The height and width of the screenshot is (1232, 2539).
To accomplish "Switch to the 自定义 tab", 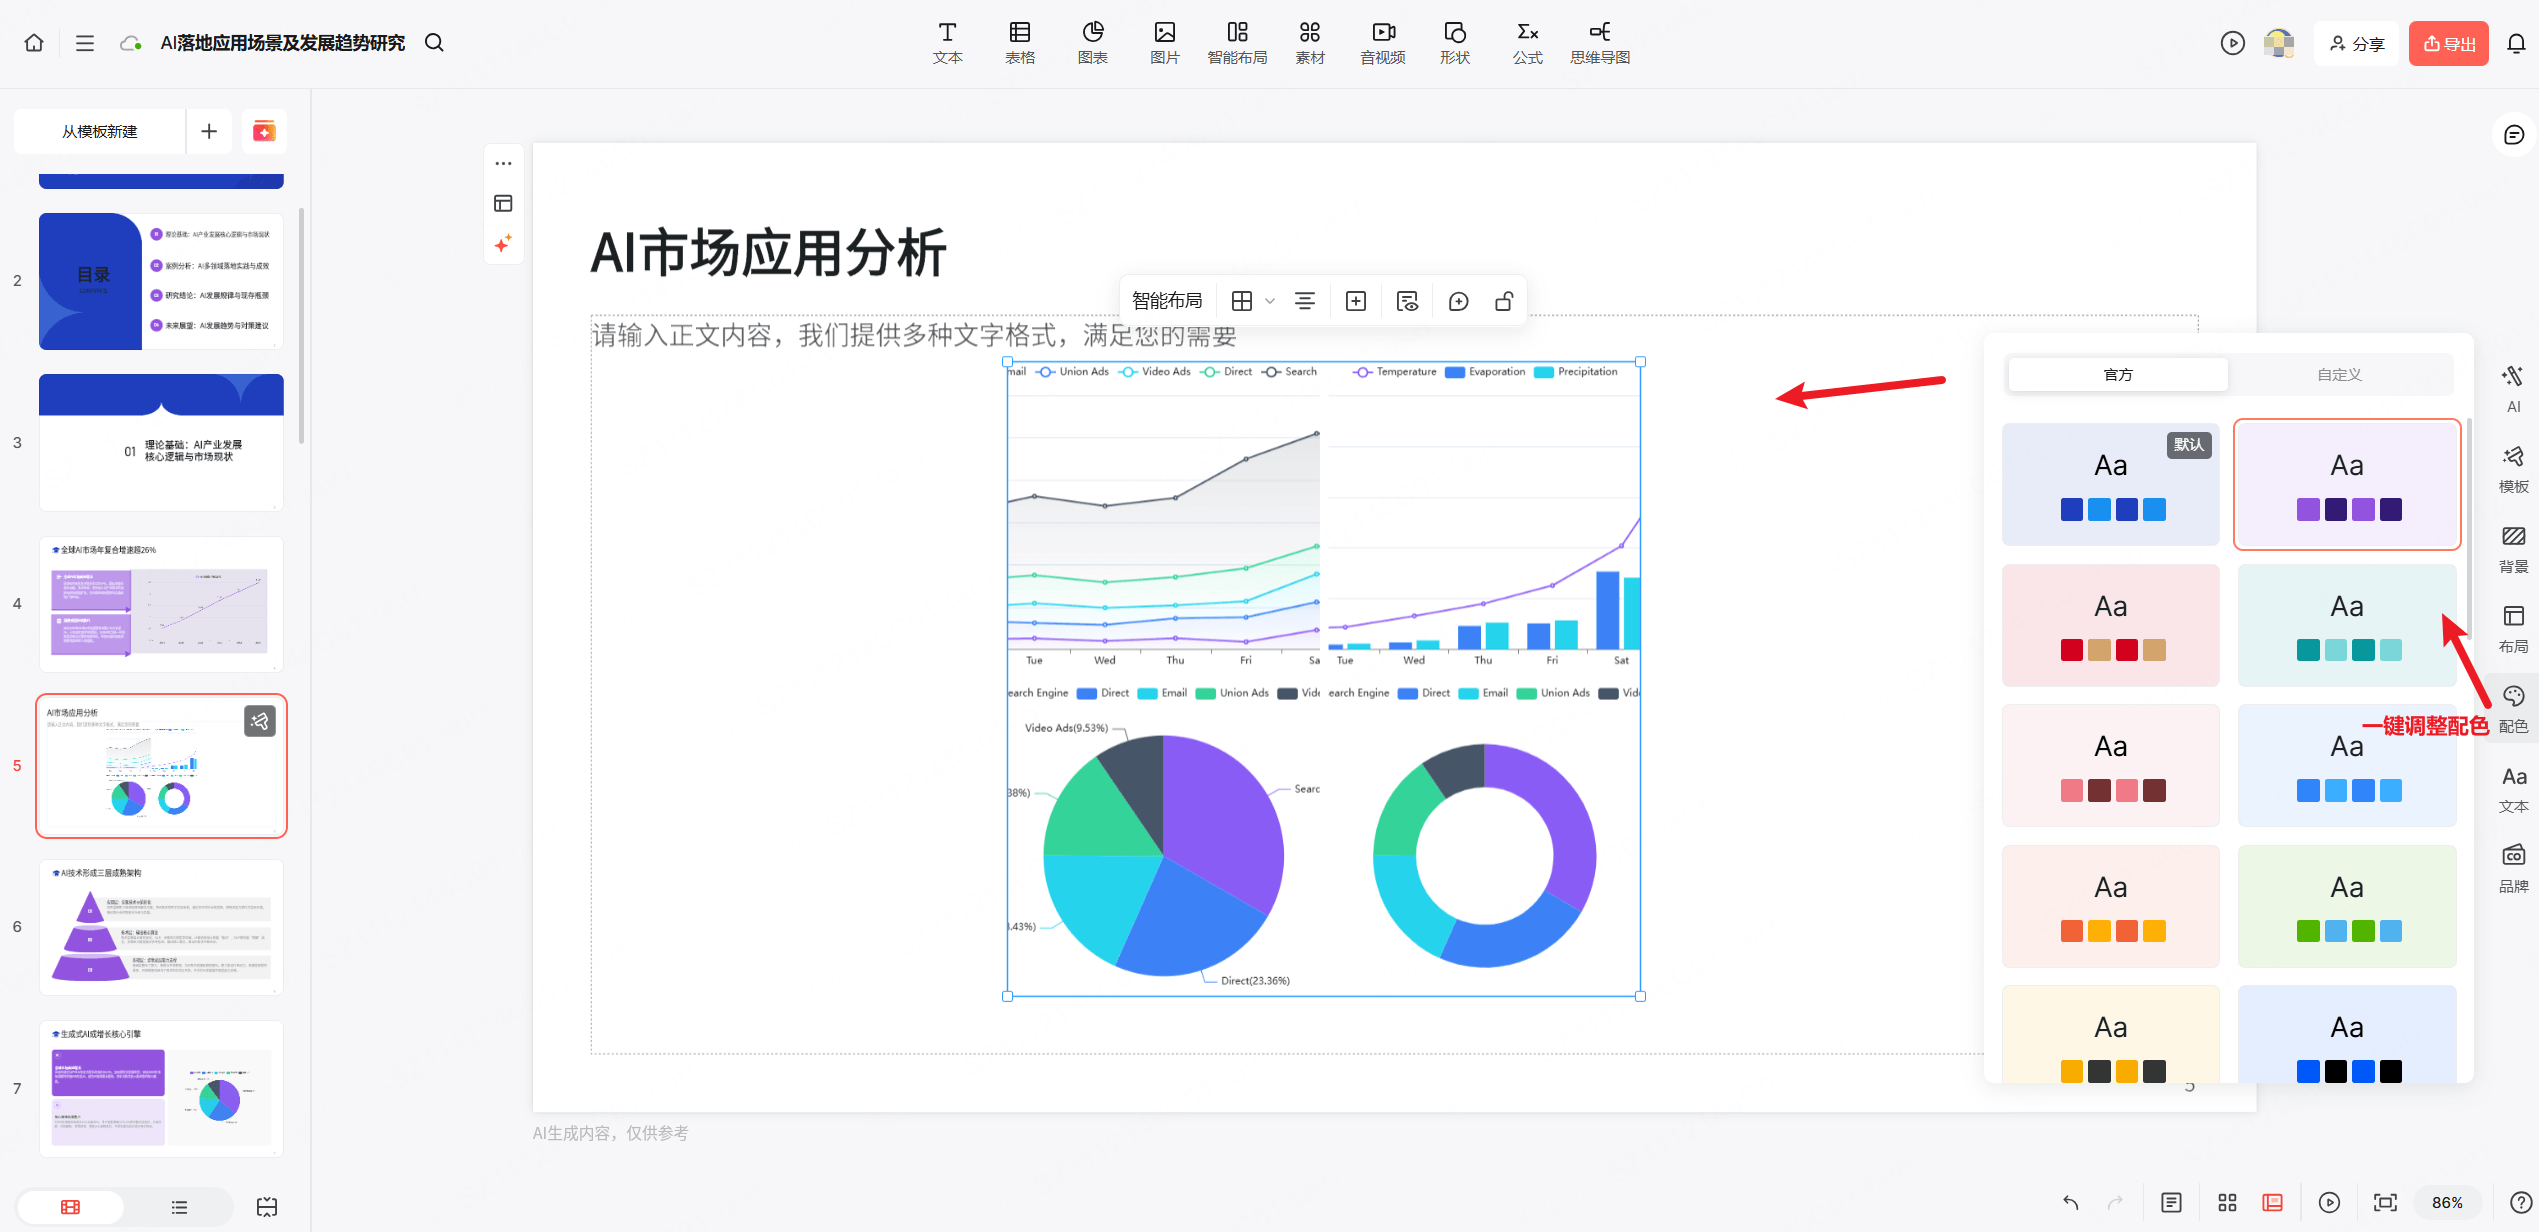I will [2339, 375].
